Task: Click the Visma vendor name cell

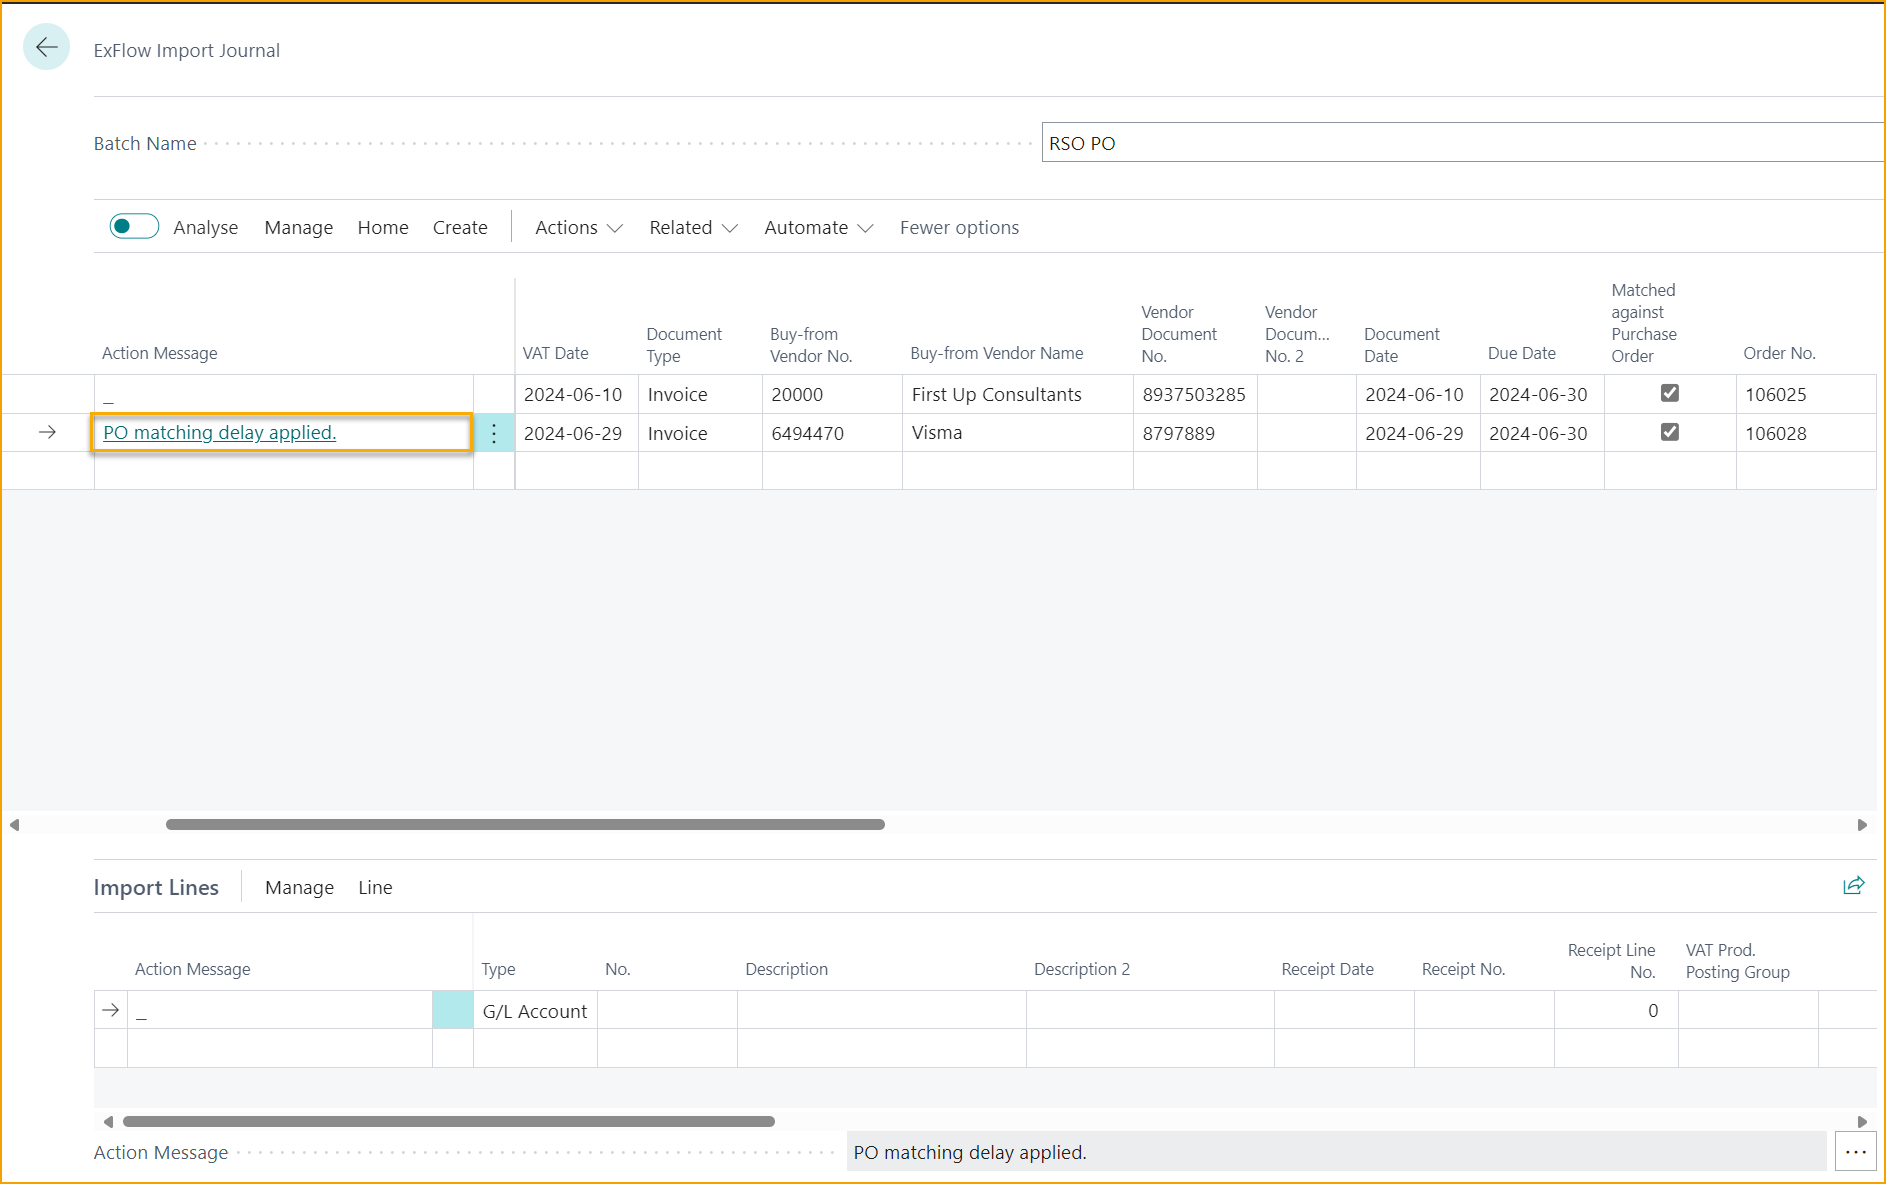Action: [1017, 433]
